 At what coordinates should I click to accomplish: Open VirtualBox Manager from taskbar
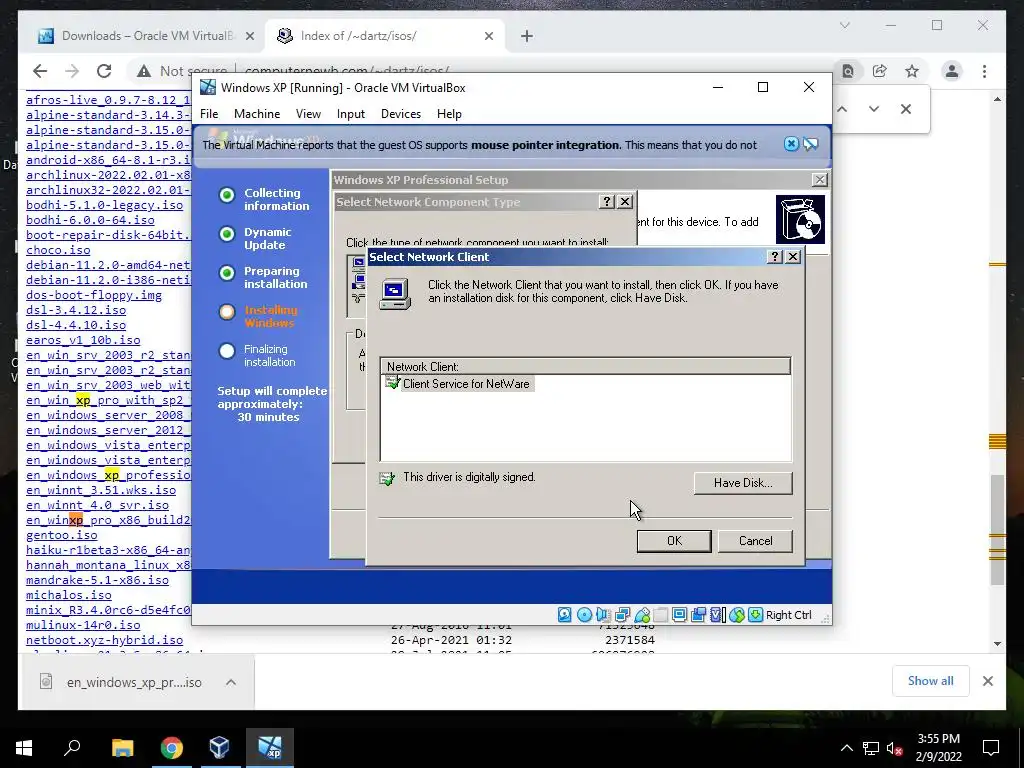point(219,747)
